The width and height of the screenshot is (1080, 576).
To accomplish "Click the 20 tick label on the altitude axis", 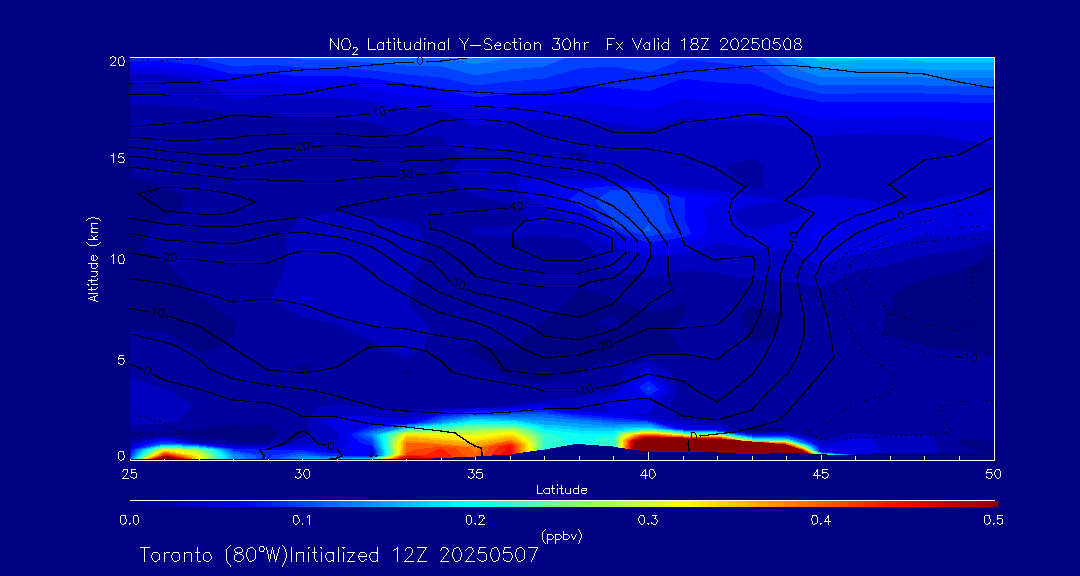I will tap(116, 60).
